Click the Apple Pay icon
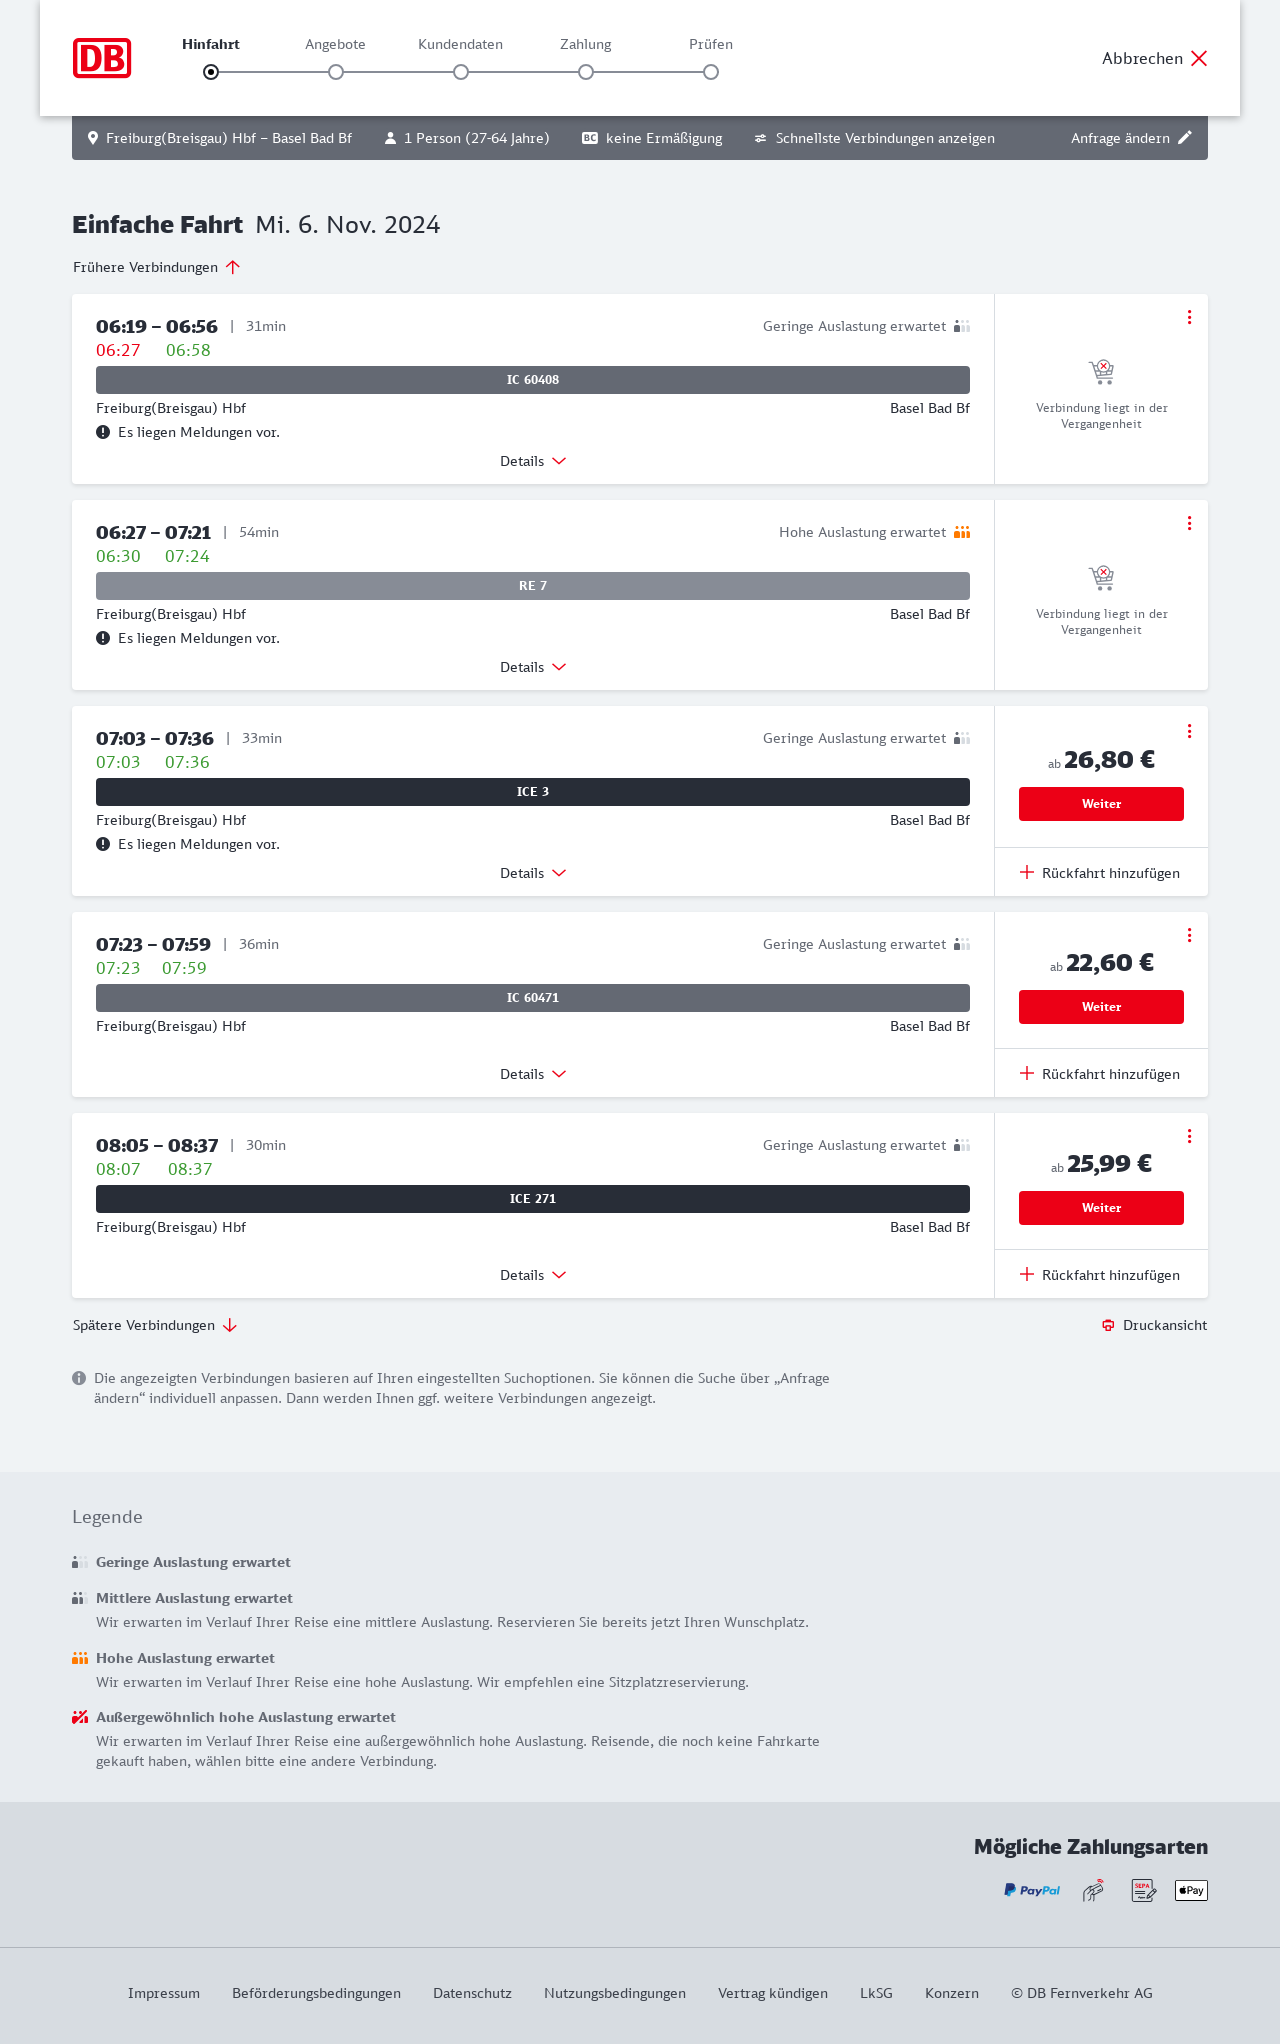Screen dimensions: 1280x2044 1191,1890
